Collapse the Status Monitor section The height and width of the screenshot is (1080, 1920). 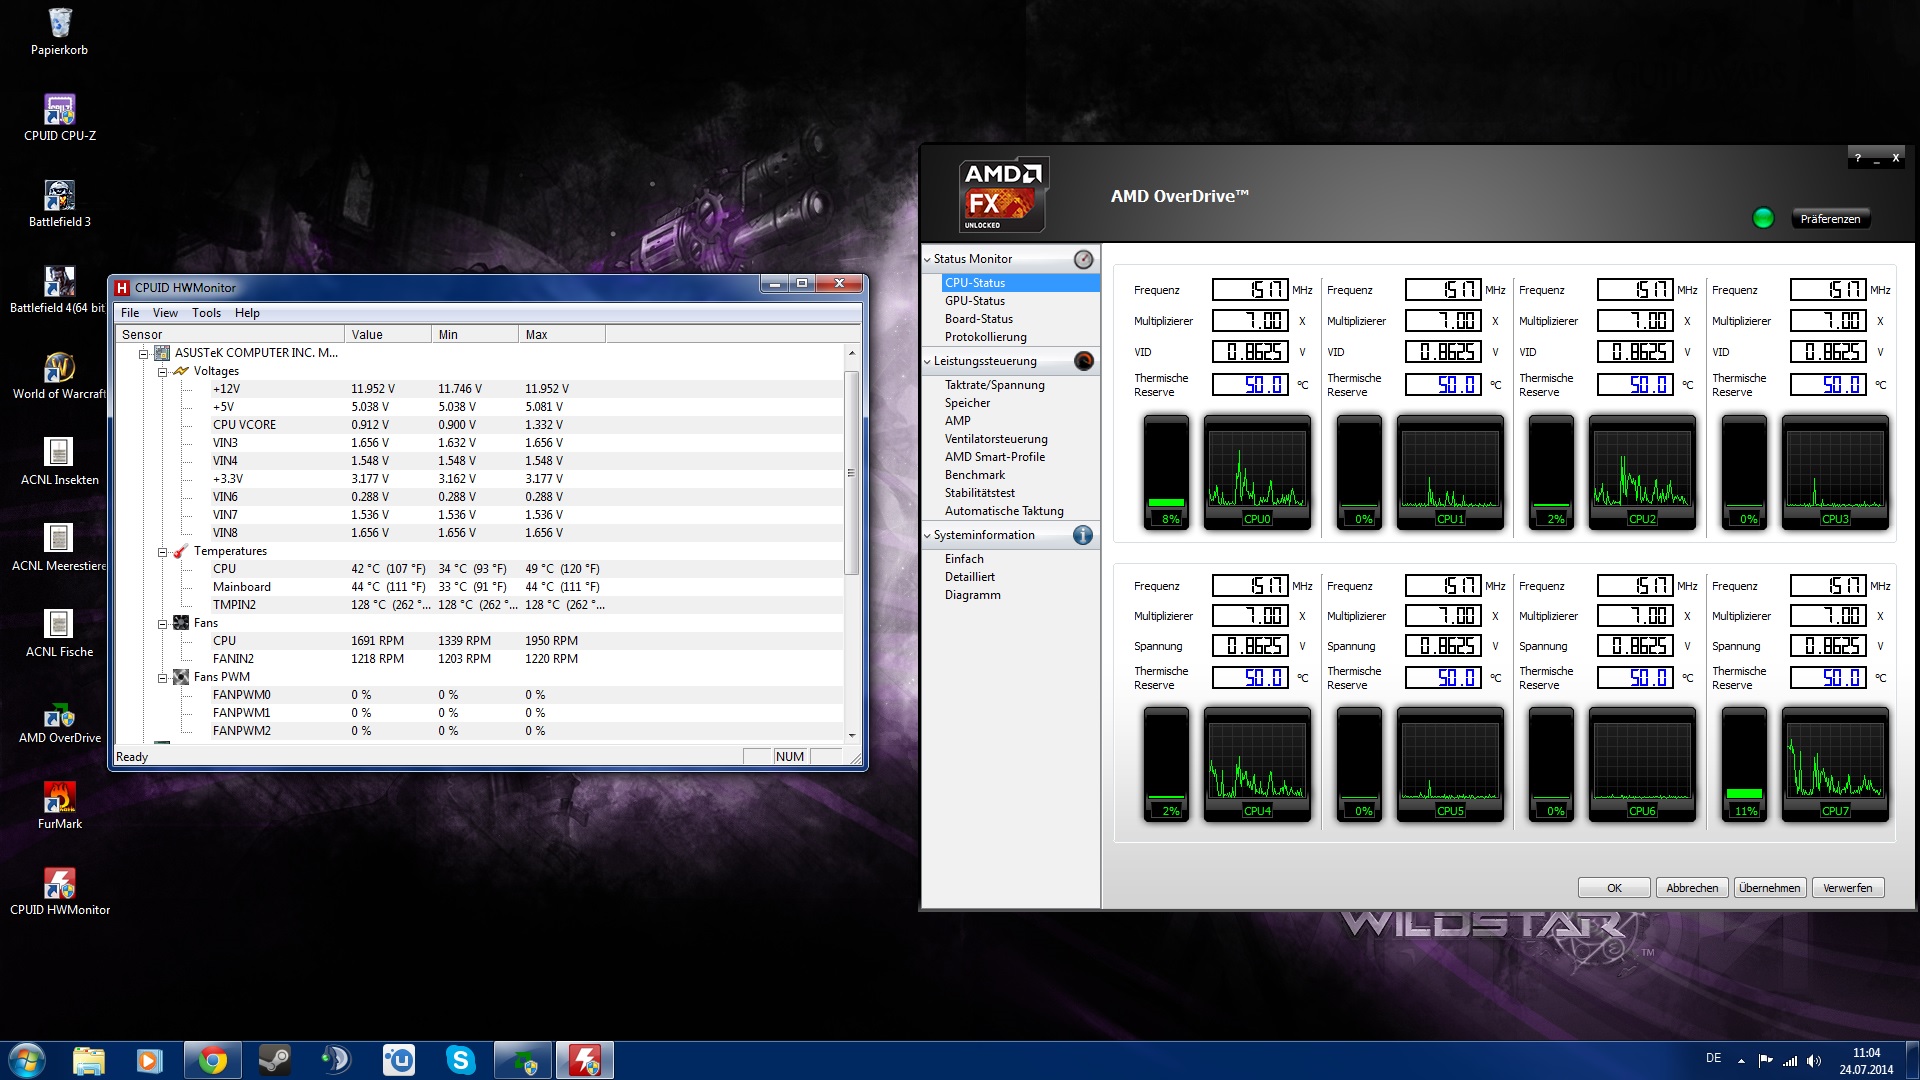(x=927, y=259)
